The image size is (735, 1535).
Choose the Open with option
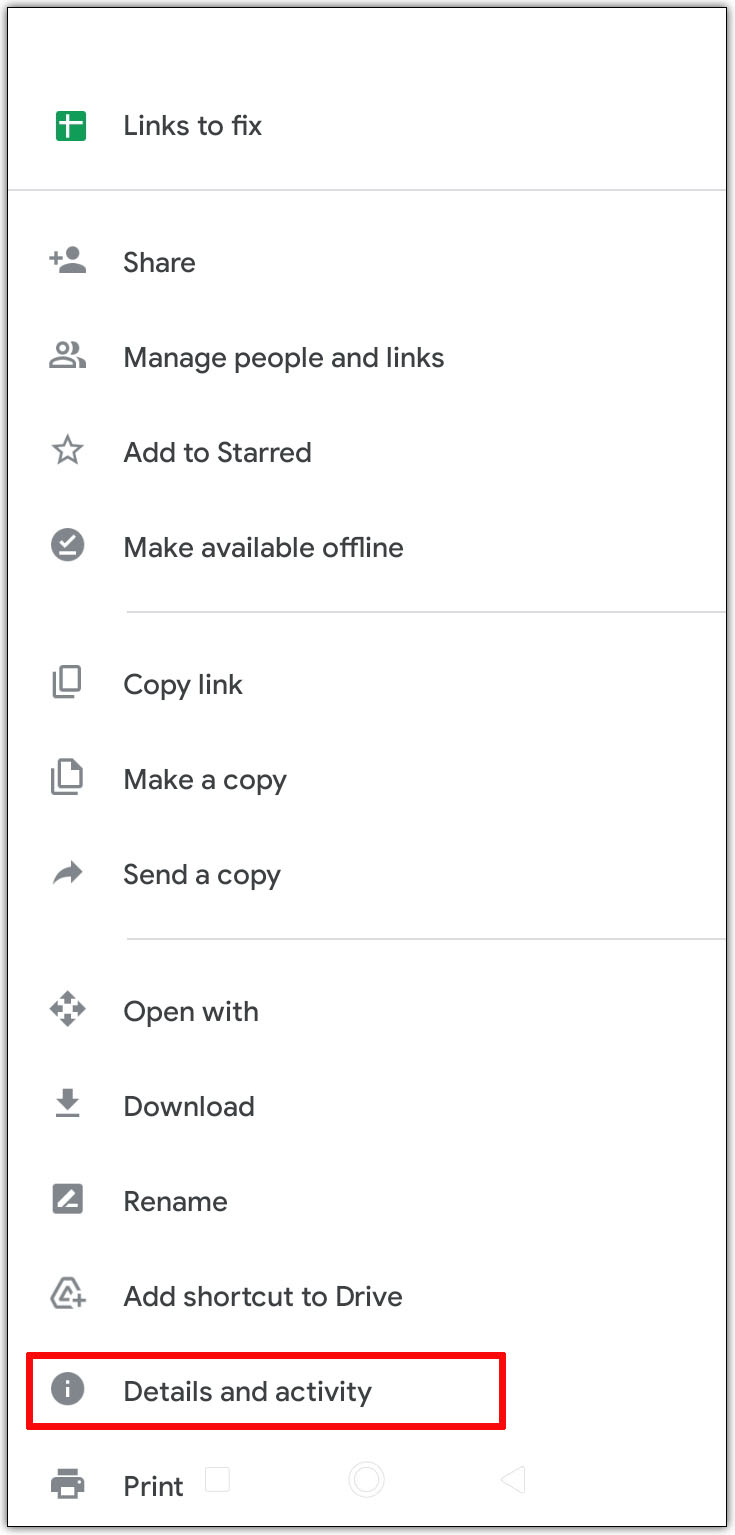click(x=191, y=1011)
